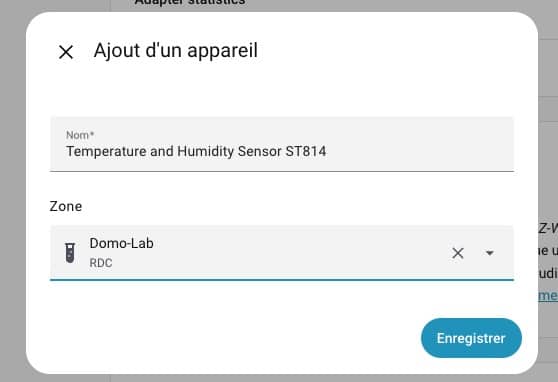The width and height of the screenshot is (558, 382).
Task: Click the Z-W text at right edge
Action: point(548,228)
